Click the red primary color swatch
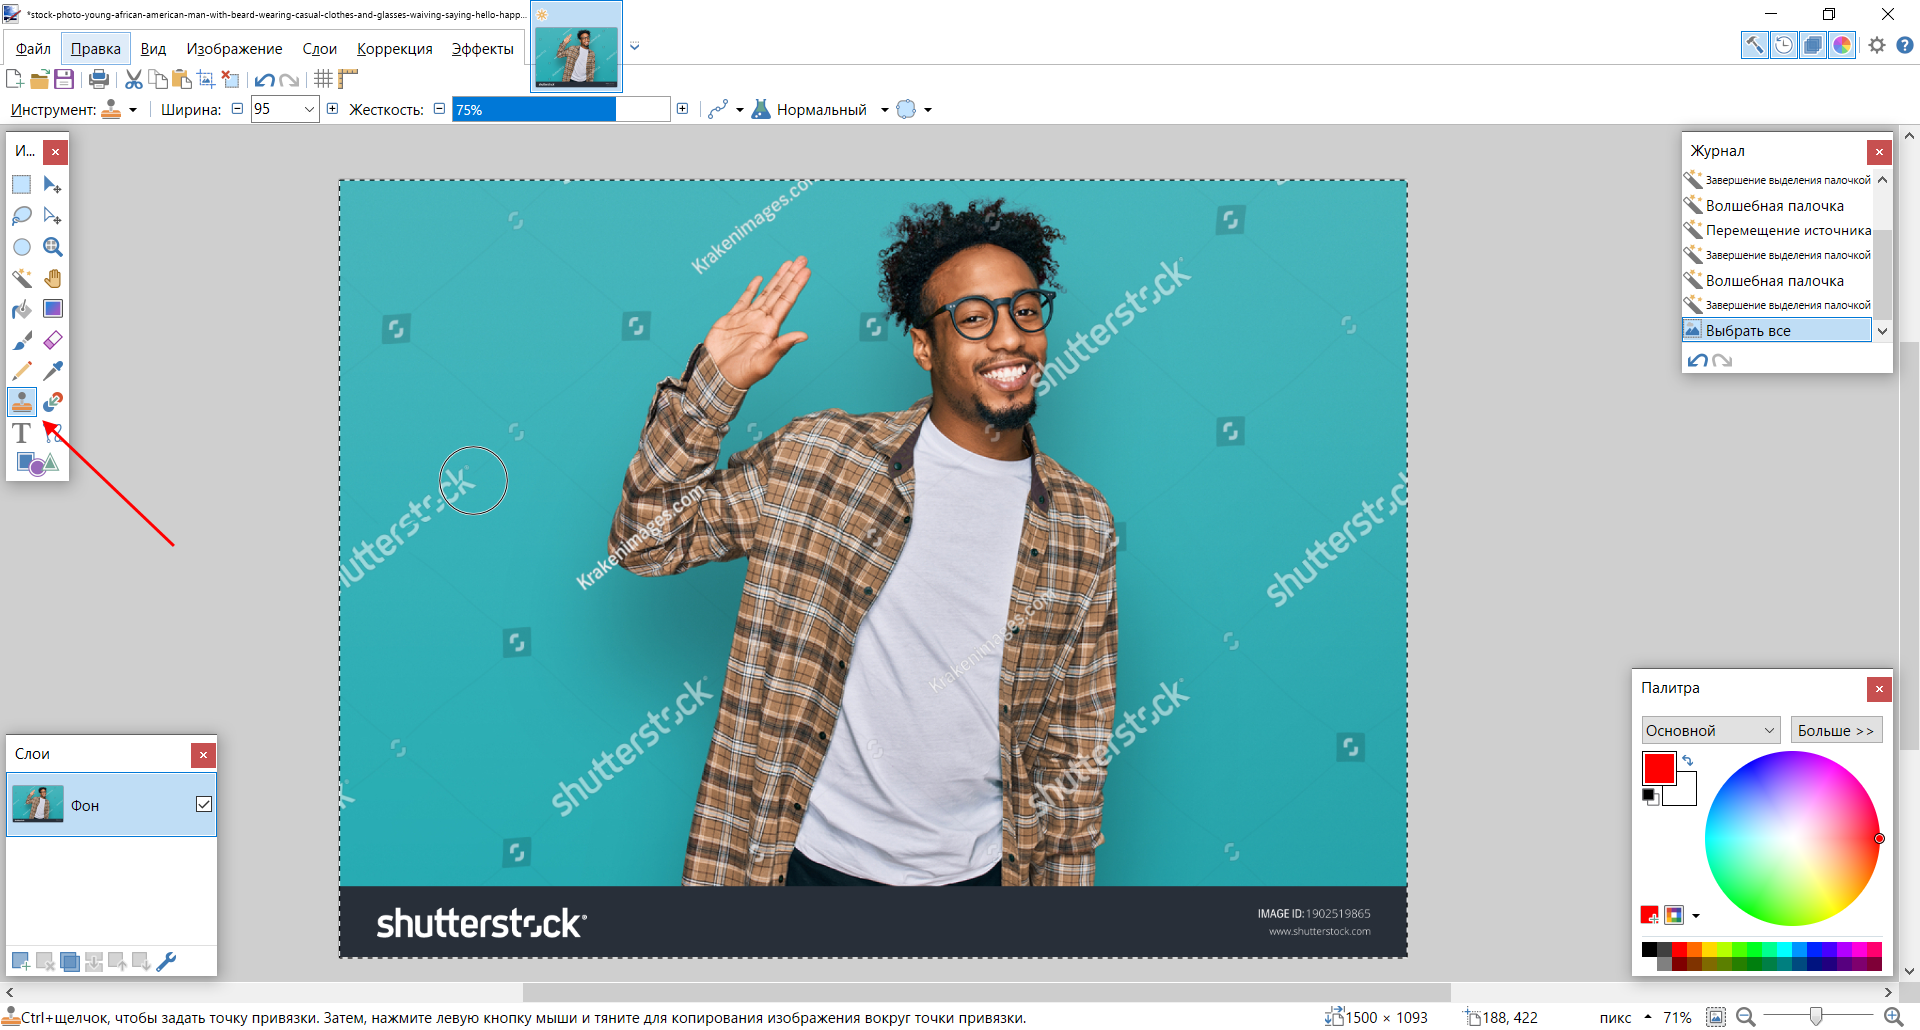 tap(1659, 769)
